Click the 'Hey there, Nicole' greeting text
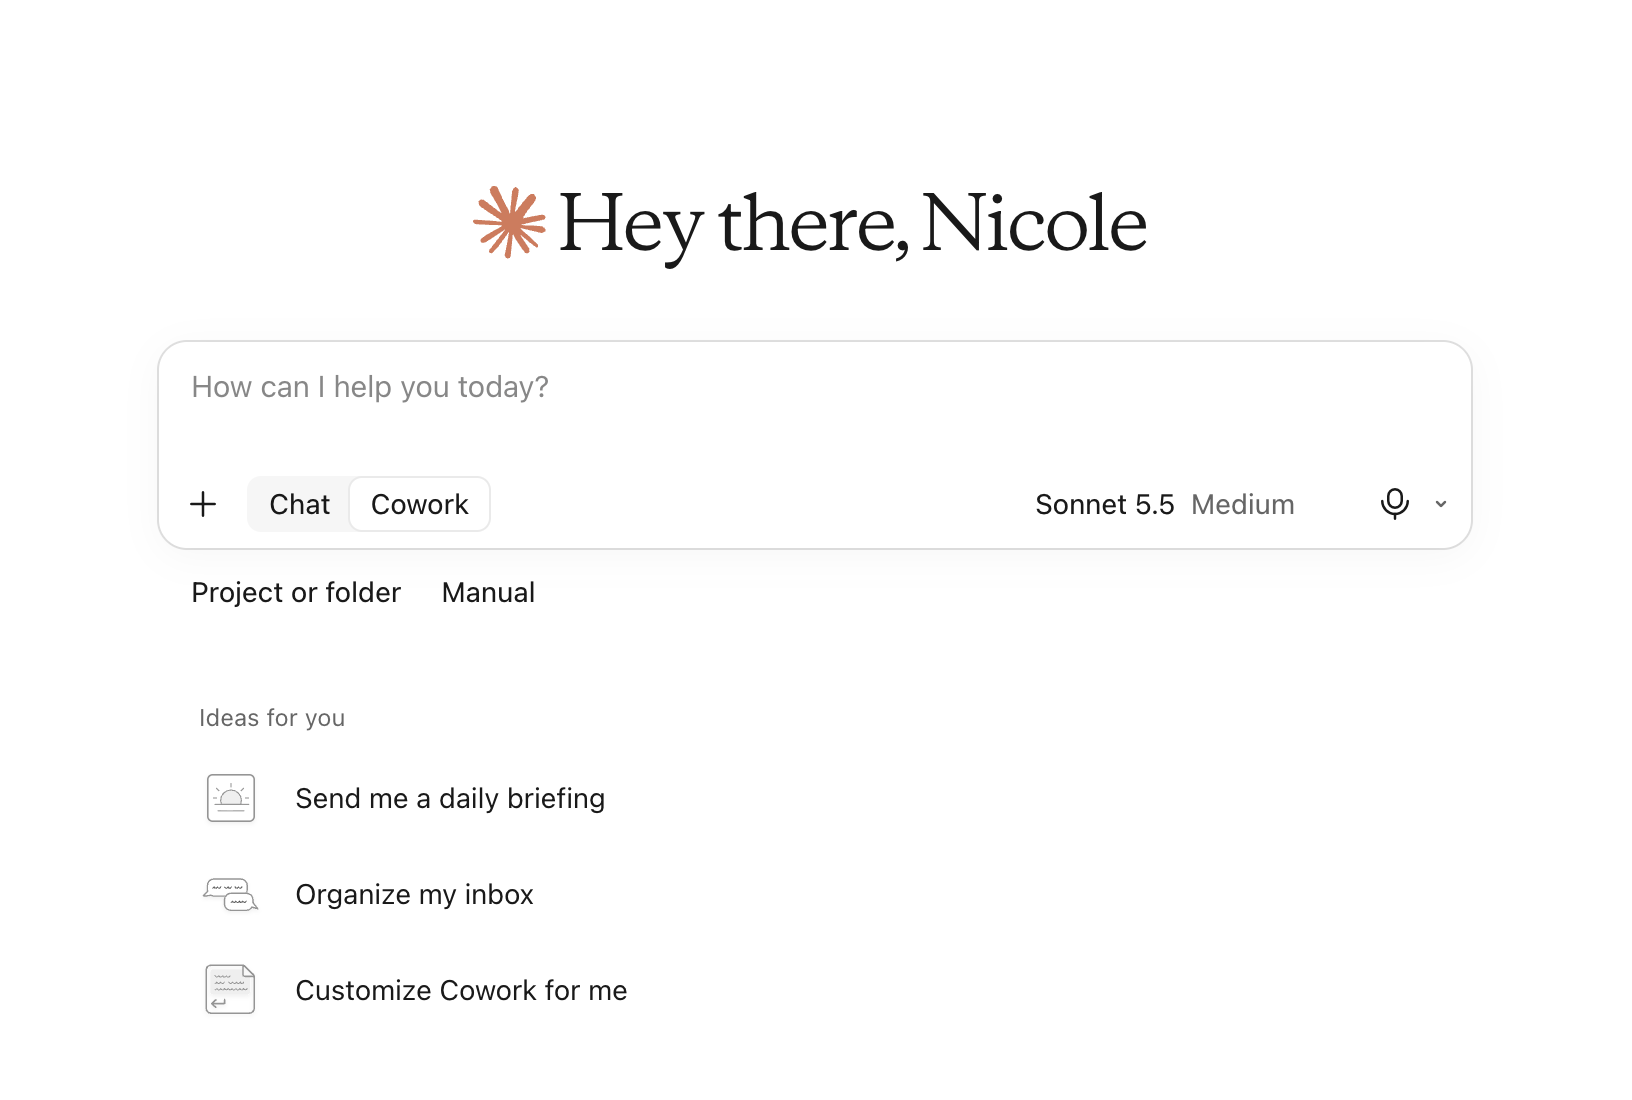This screenshot has width=1632, height=1100. click(x=852, y=224)
